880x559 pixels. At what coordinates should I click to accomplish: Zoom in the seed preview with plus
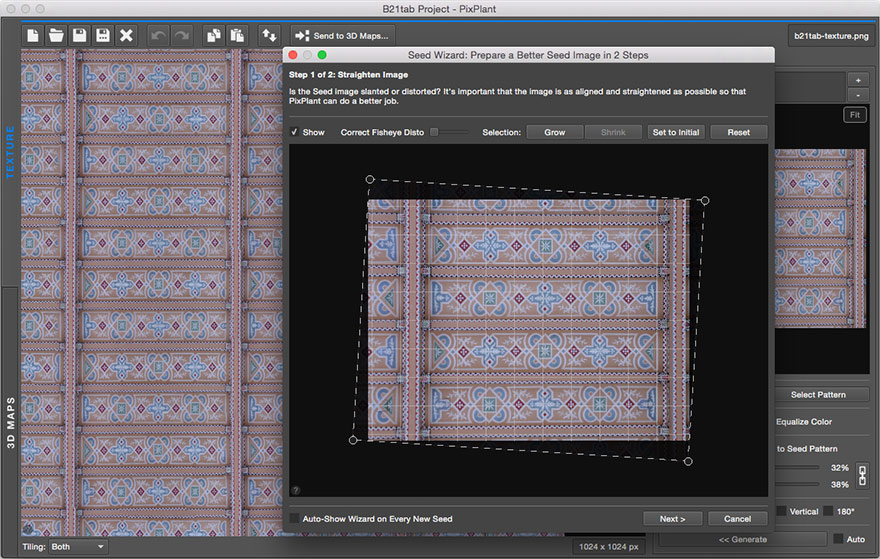pos(858,80)
